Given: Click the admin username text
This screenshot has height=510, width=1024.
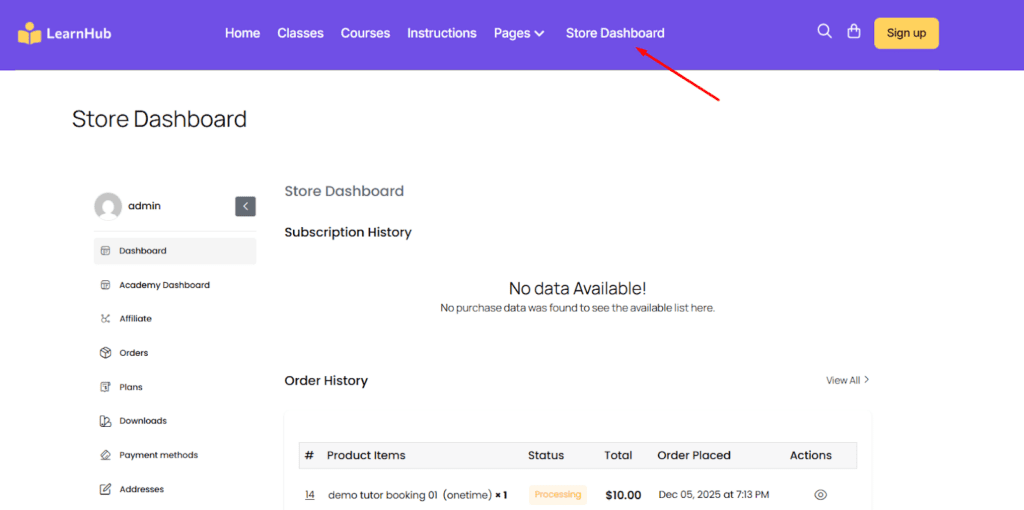Looking at the screenshot, I should coord(144,206).
